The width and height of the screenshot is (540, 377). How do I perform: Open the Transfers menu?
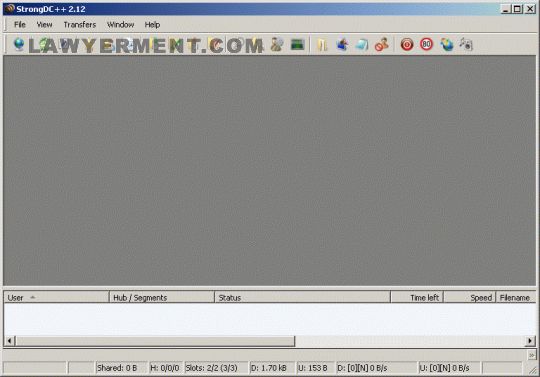pyautogui.click(x=80, y=24)
